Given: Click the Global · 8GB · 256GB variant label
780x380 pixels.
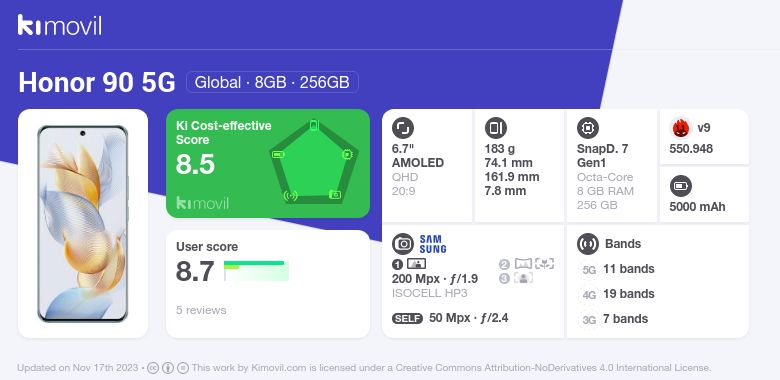Looking at the screenshot, I should (272, 82).
